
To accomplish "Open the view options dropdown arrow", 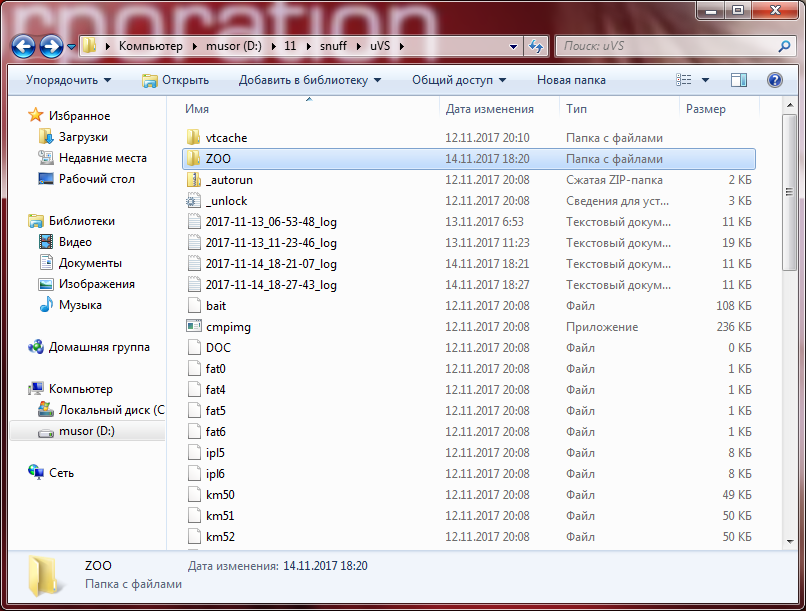I will 705,80.
